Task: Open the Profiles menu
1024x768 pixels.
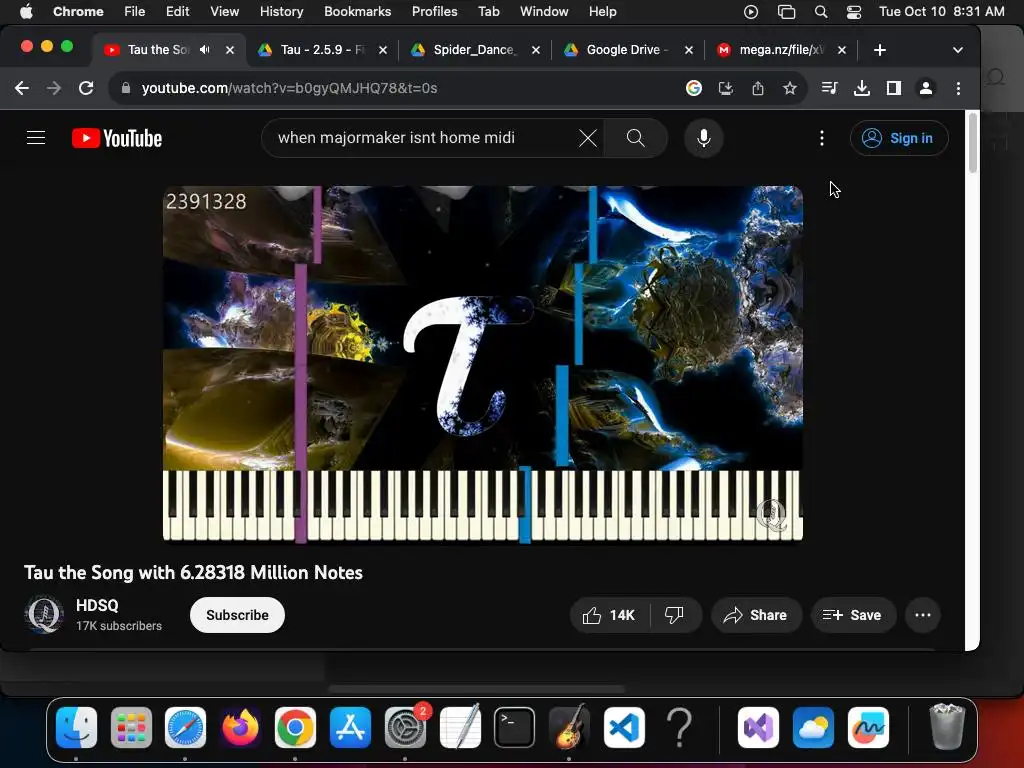Action: pyautogui.click(x=434, y=11)
